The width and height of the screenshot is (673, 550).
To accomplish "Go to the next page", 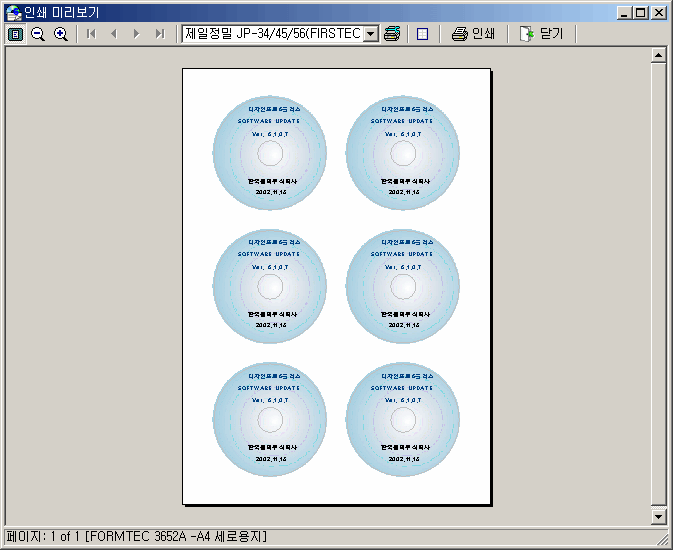I will [x=136, y=34].
